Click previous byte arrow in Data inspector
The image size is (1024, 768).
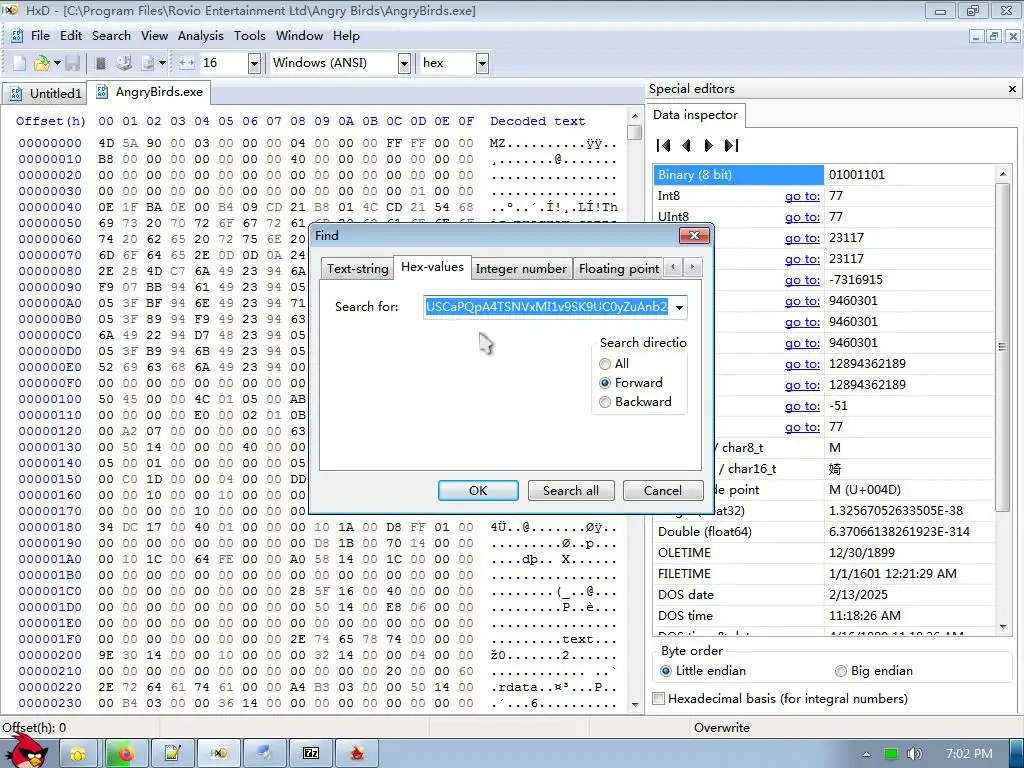686,145
